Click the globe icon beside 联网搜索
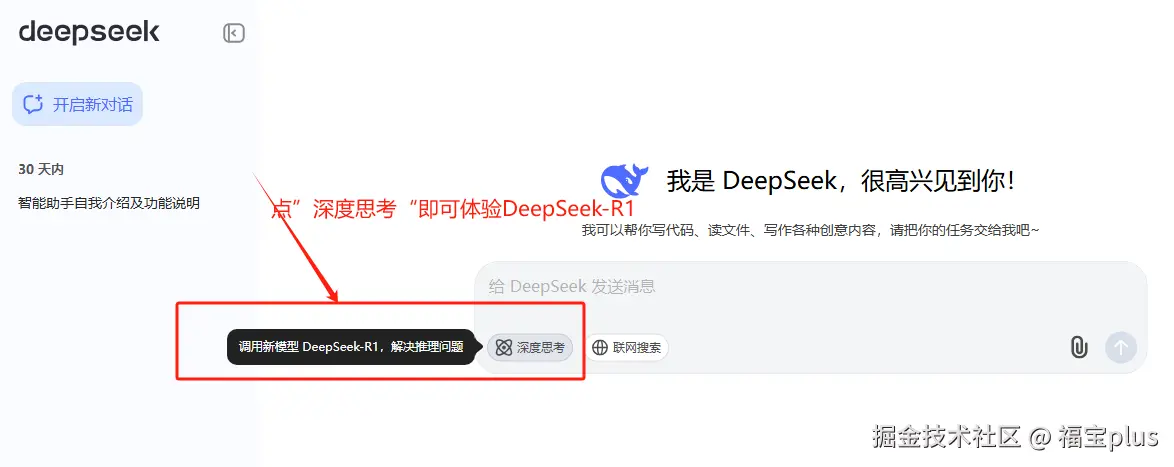 tap(600, 347)
